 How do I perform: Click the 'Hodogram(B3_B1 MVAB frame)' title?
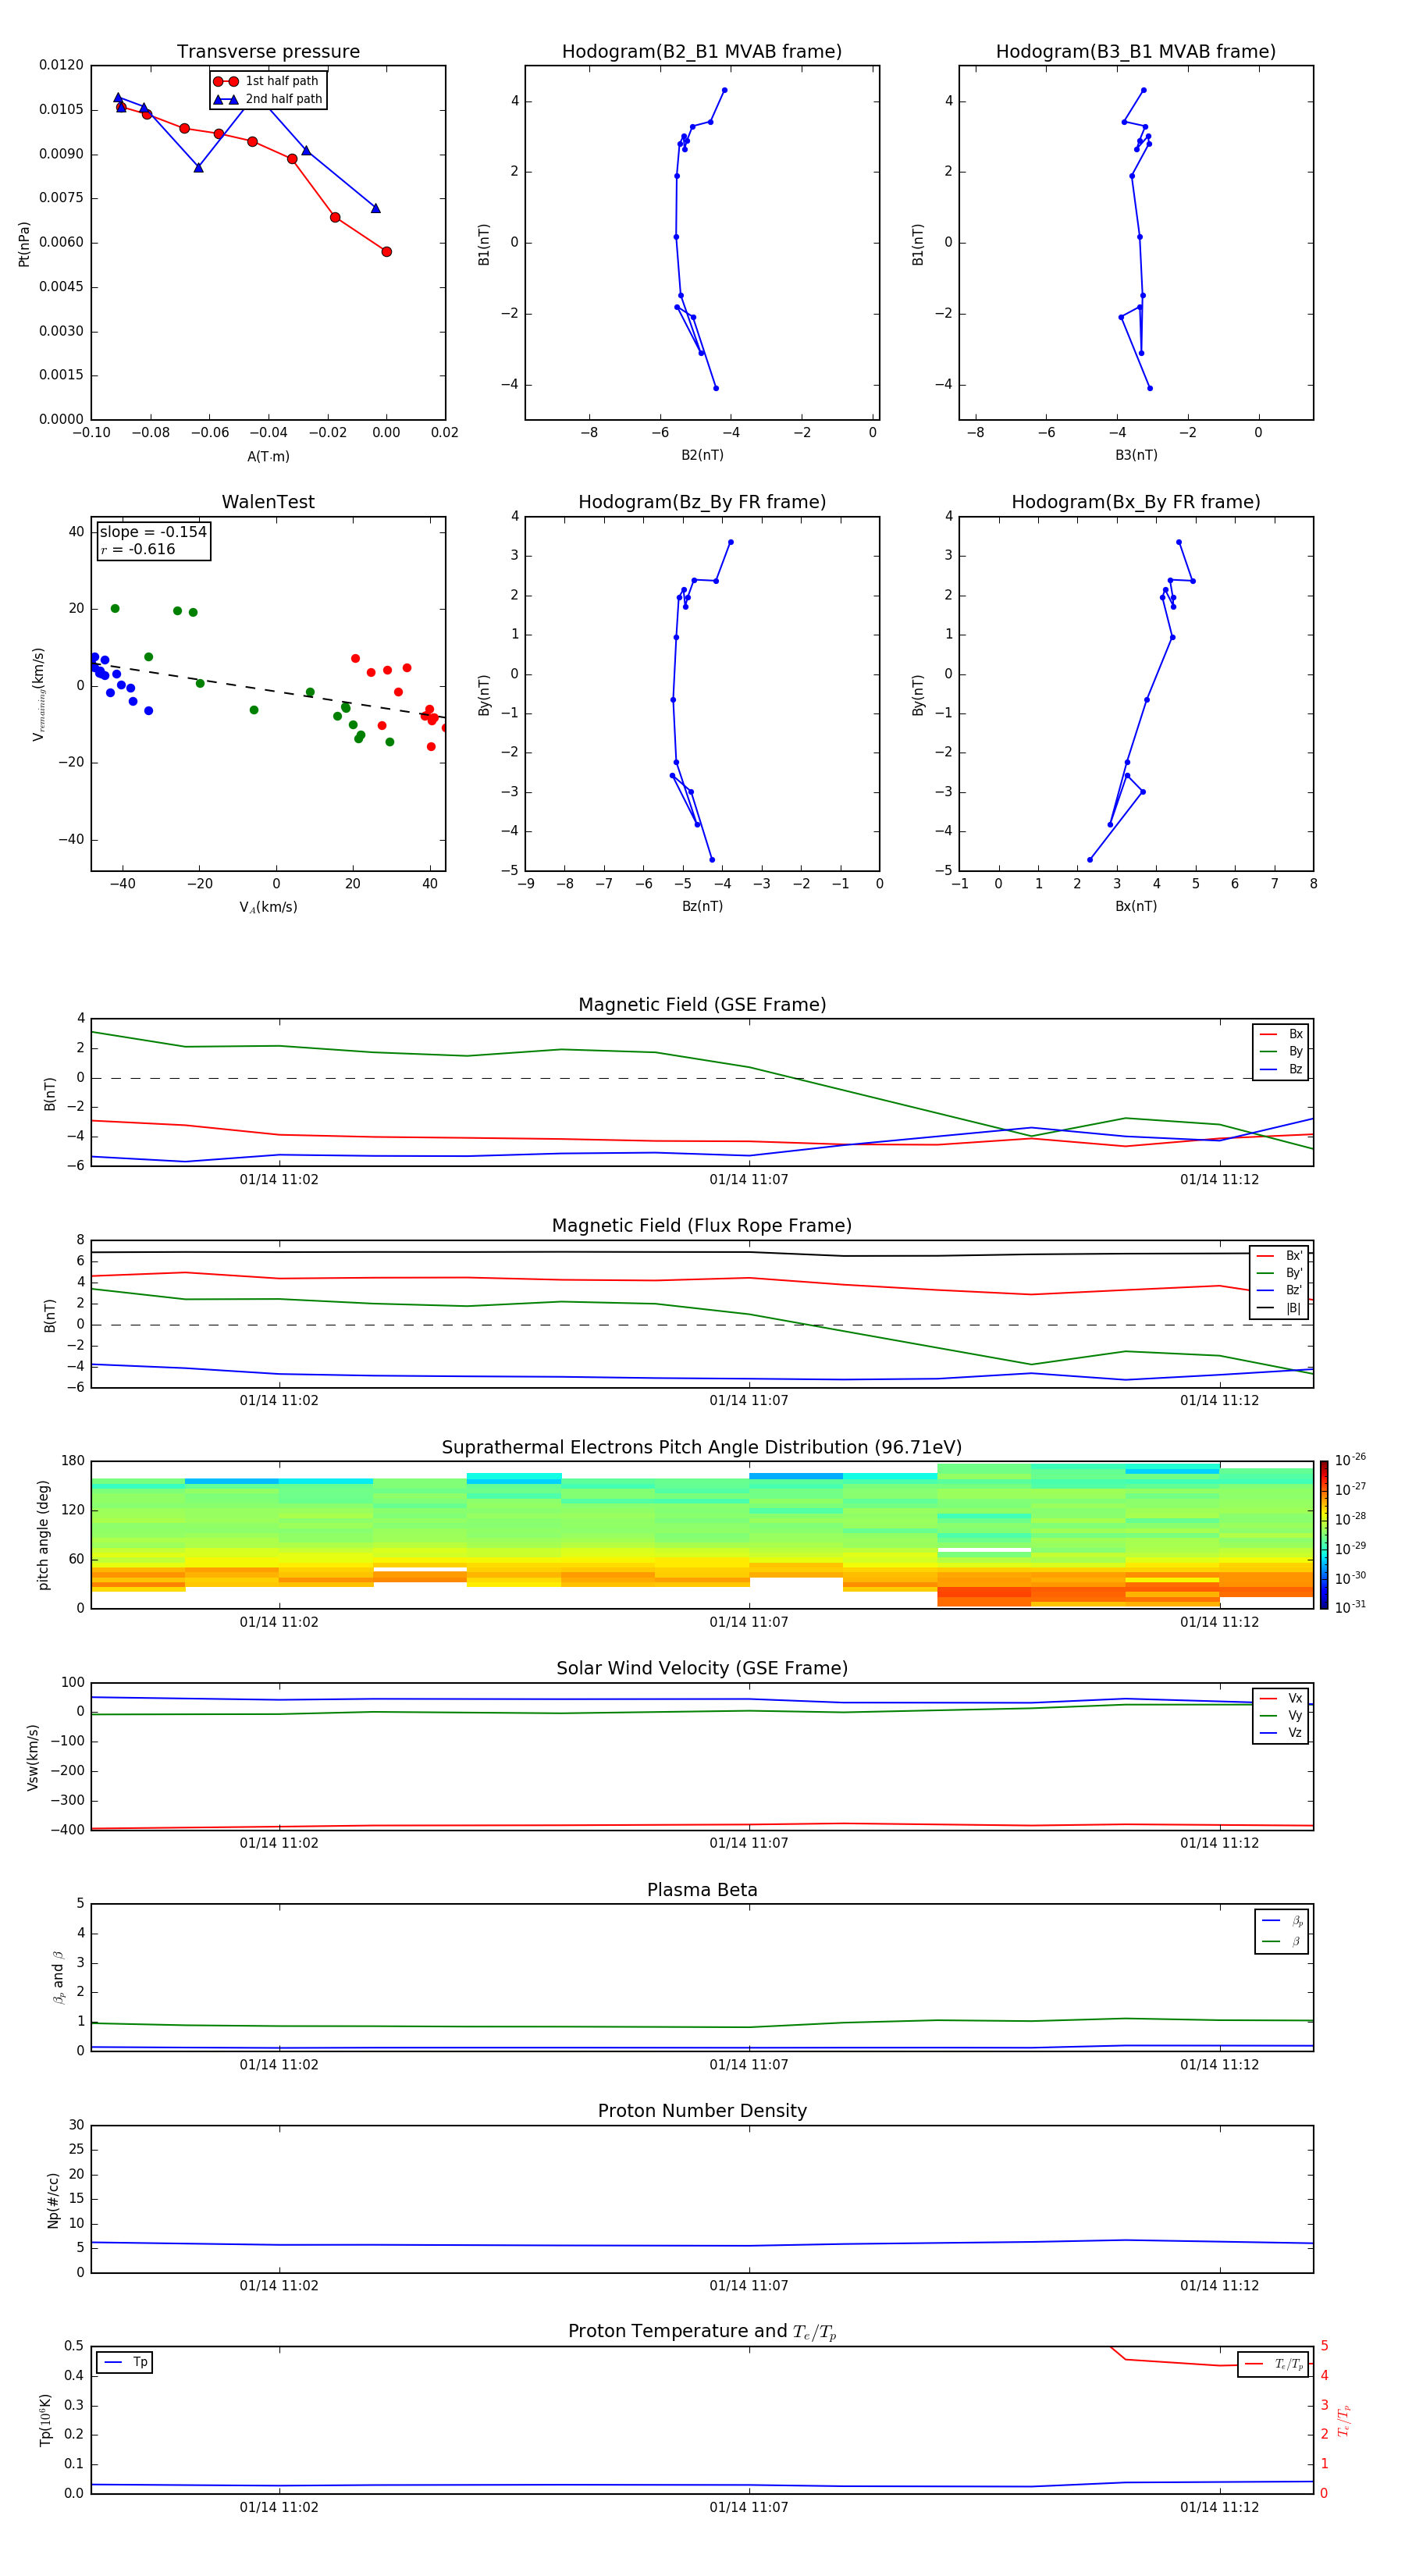pos(1136,52)
